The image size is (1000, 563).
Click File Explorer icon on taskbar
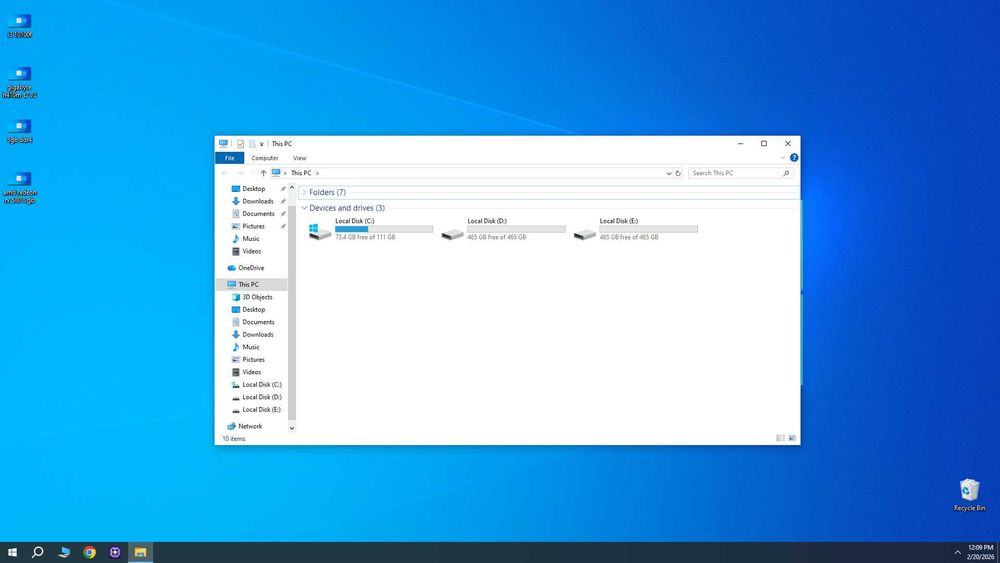pos(140,552)
